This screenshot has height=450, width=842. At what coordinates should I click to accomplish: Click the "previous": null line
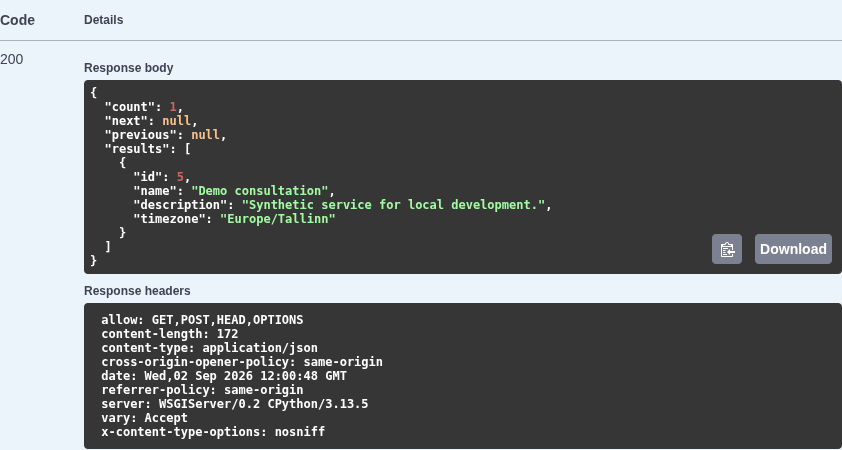(x=165, y=135)
